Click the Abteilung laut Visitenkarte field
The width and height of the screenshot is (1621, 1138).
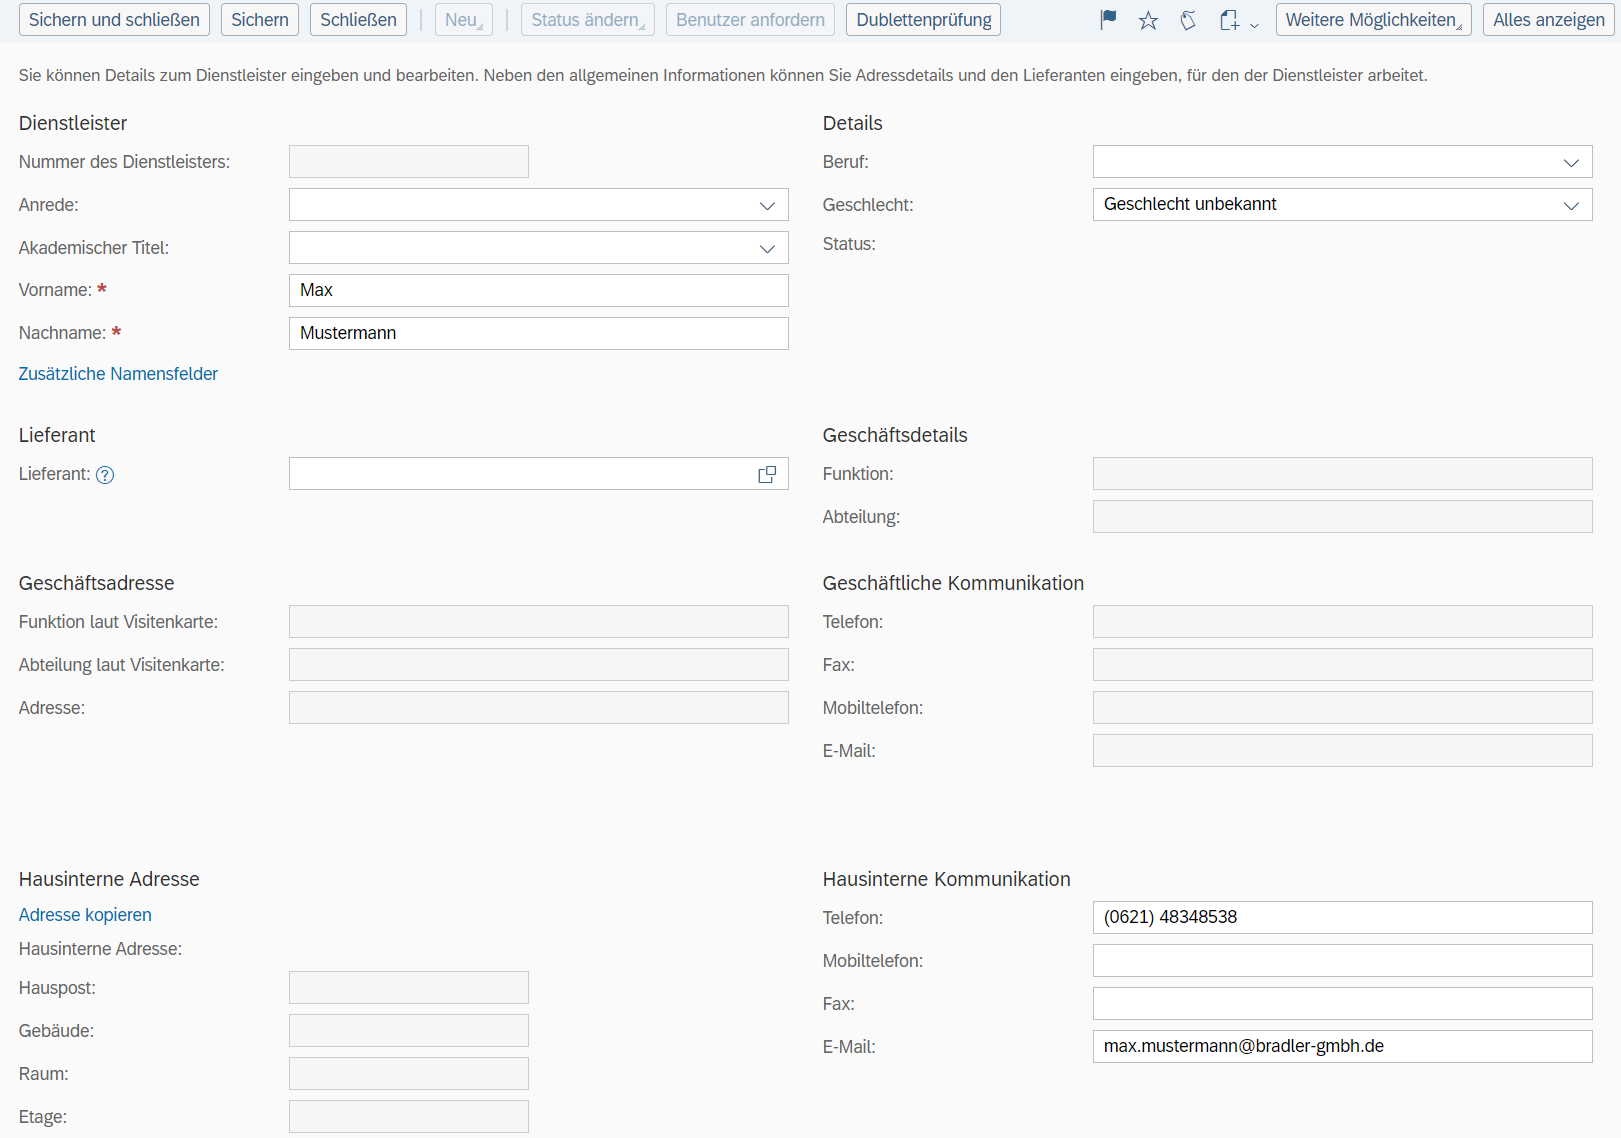[x=539, y=665]
